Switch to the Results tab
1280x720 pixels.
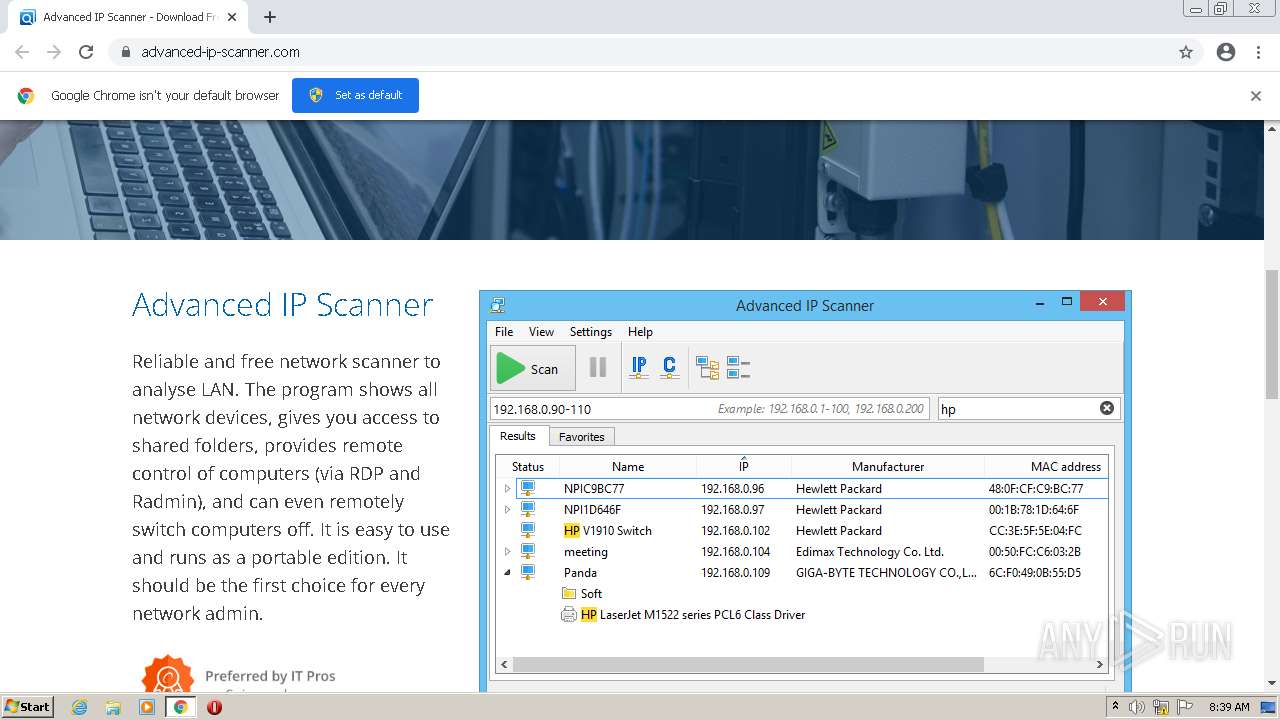pos(518,436)
